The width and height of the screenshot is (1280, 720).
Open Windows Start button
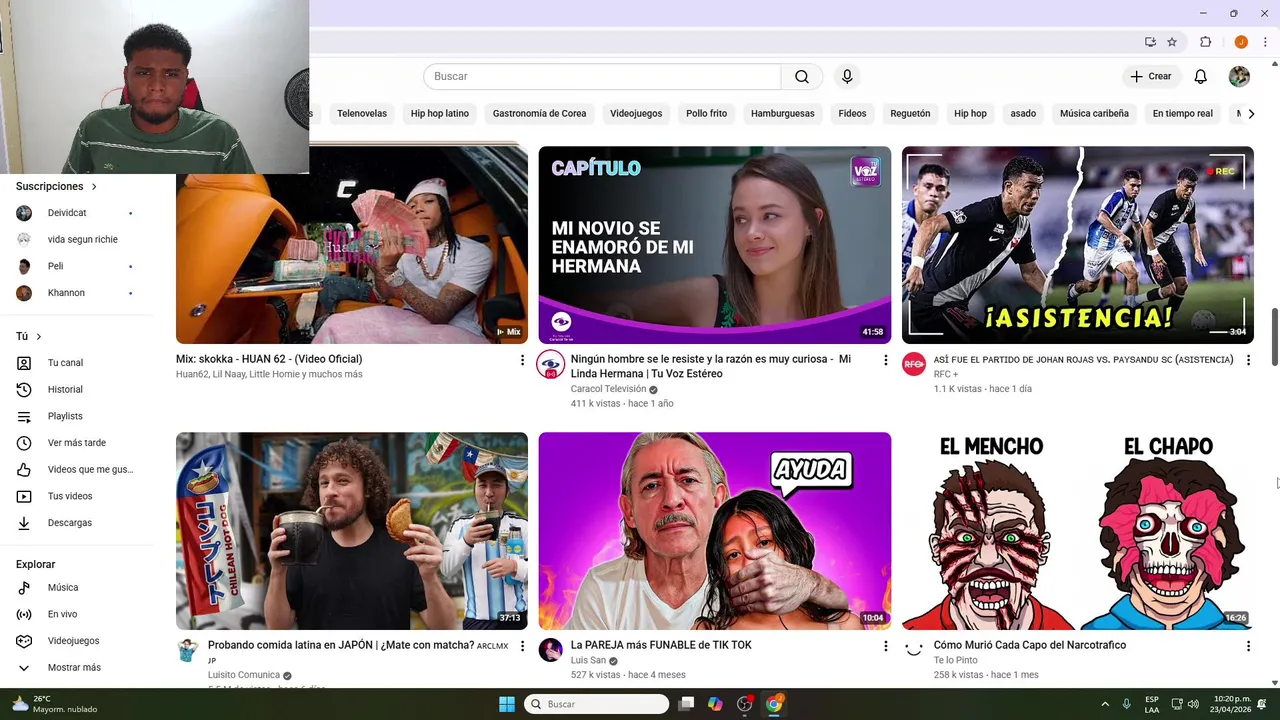pyautogui.click(x=507, y=704)
